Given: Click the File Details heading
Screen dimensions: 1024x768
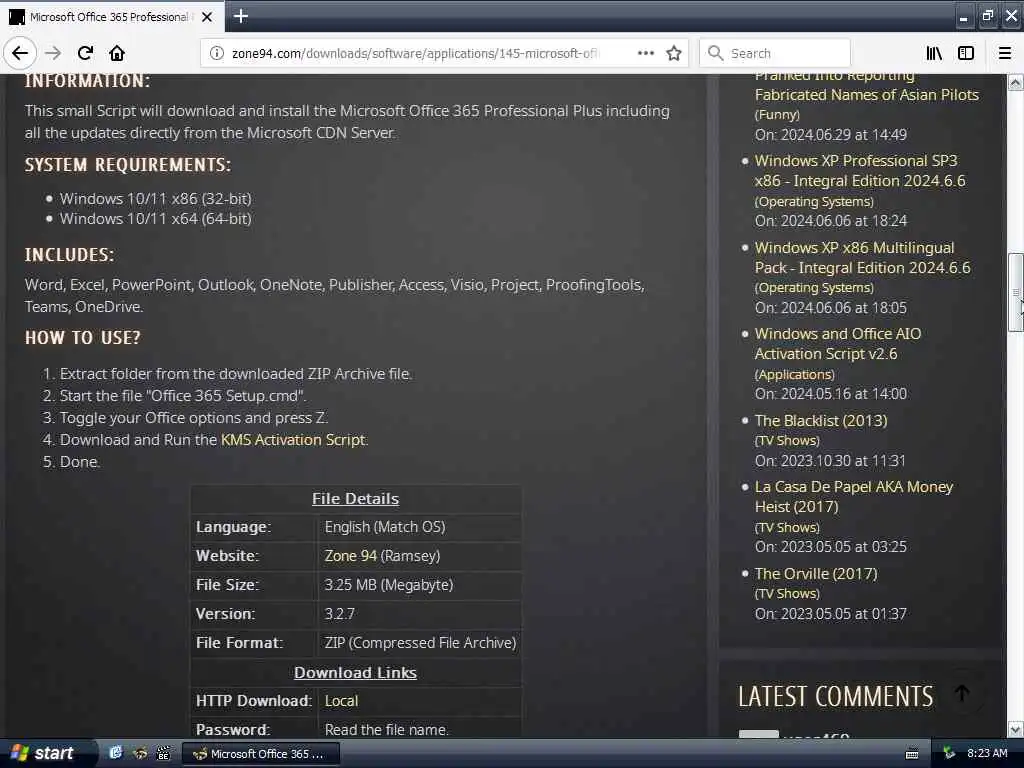Looking at the screenshot, I should click(355, 498).
